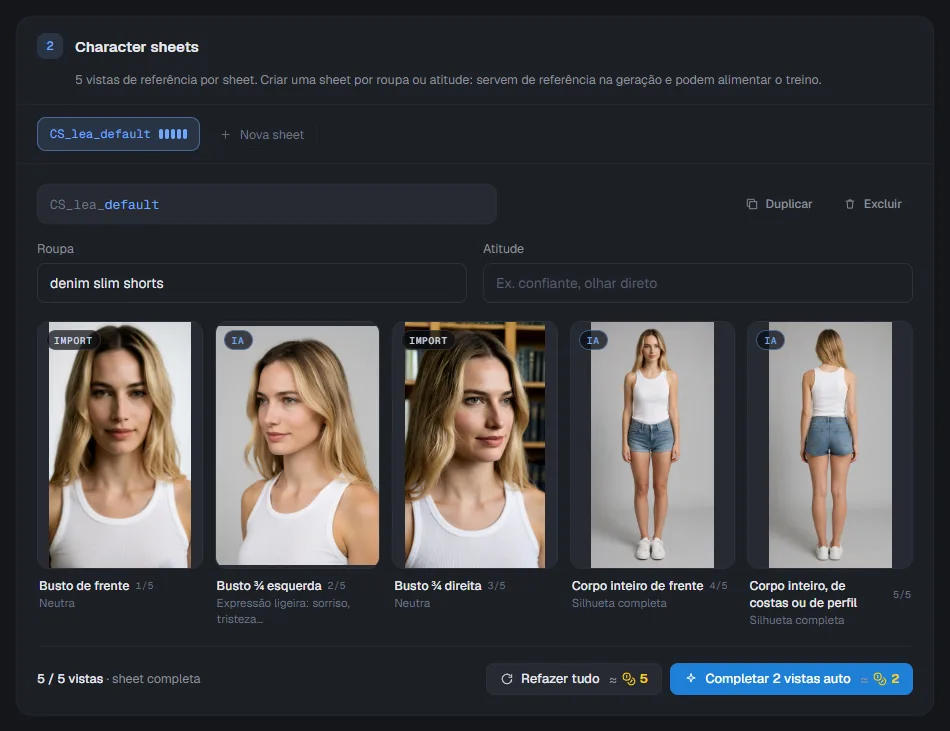
Task: Click the five-bar progress indicator in tab
Action: tap(173, 134)
